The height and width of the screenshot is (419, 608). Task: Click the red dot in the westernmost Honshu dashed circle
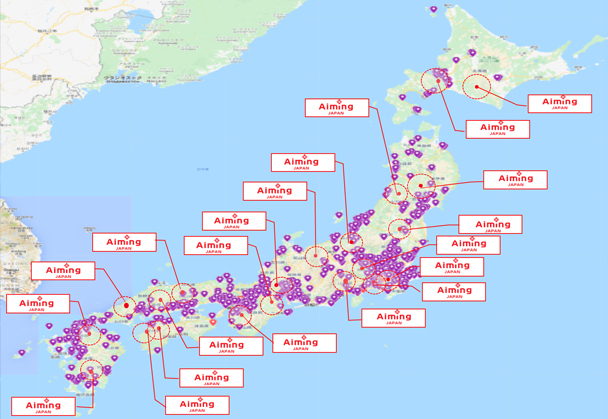pyautogui.click(x=127, y=306)
